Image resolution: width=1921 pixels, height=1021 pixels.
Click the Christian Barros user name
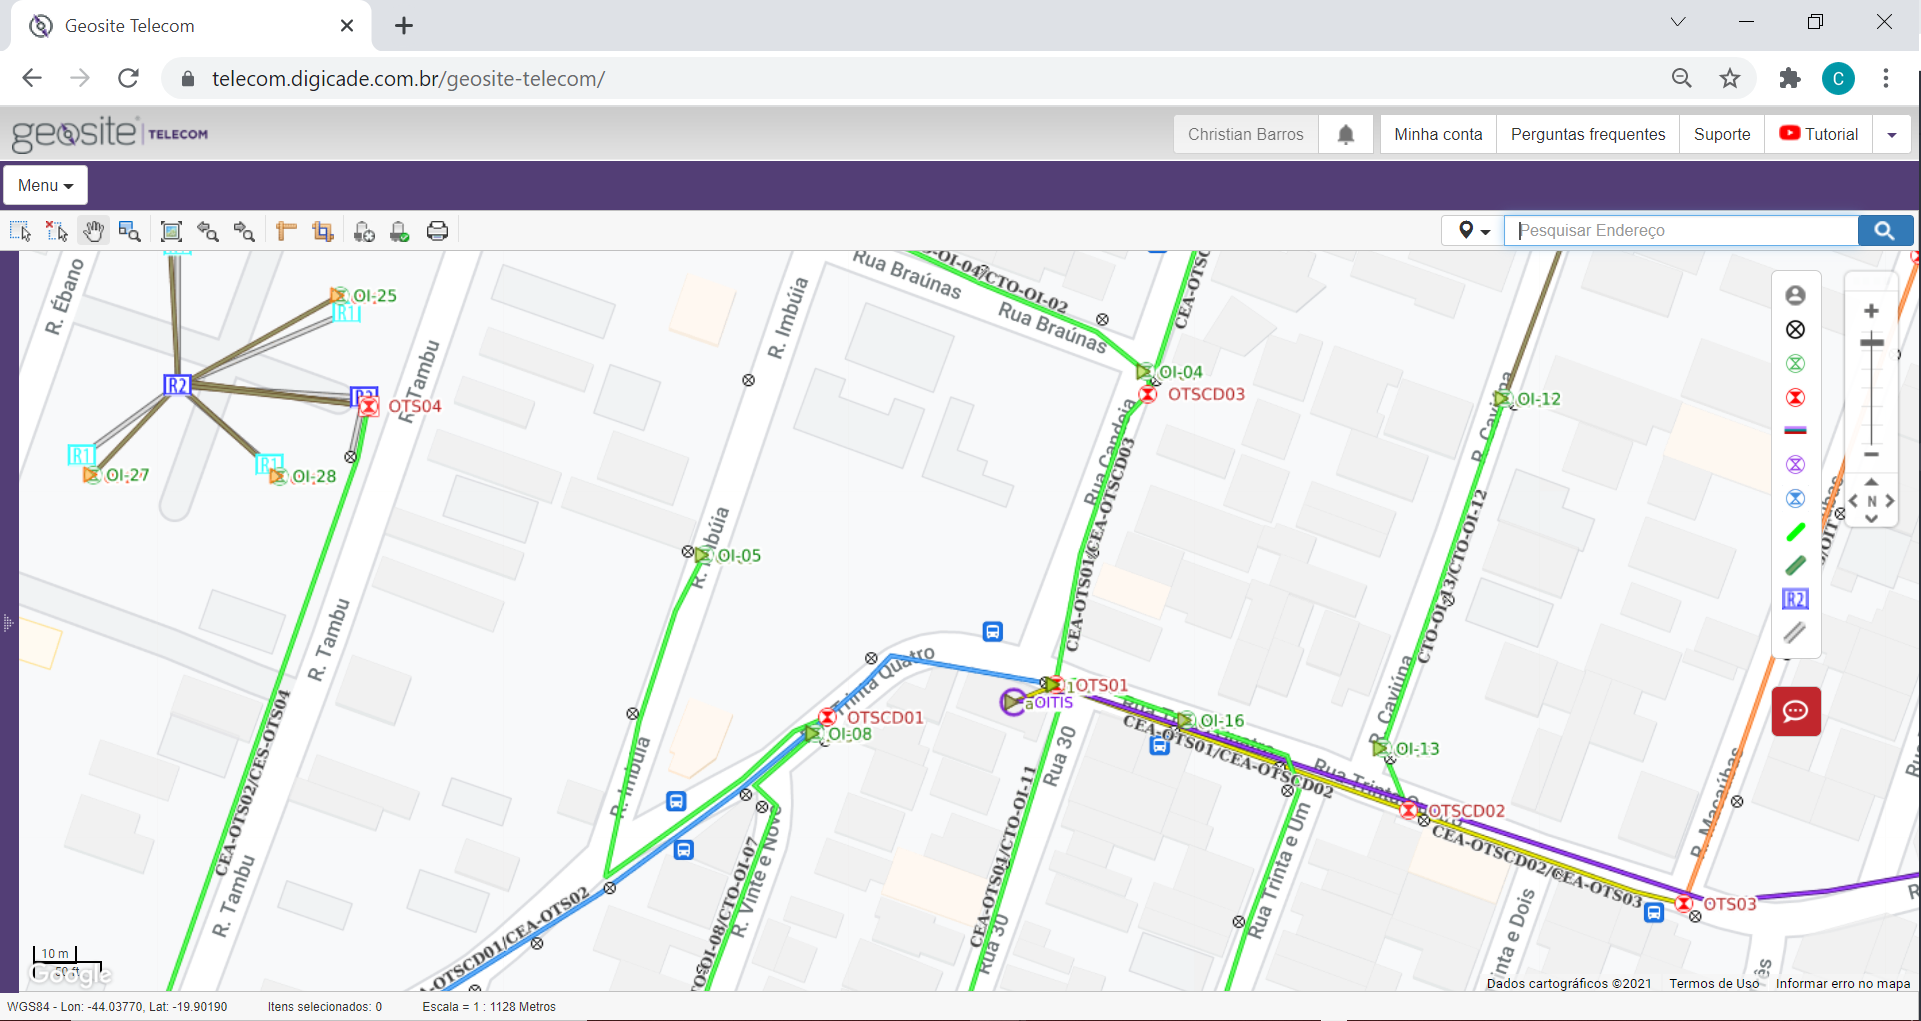coord(1246,134)
